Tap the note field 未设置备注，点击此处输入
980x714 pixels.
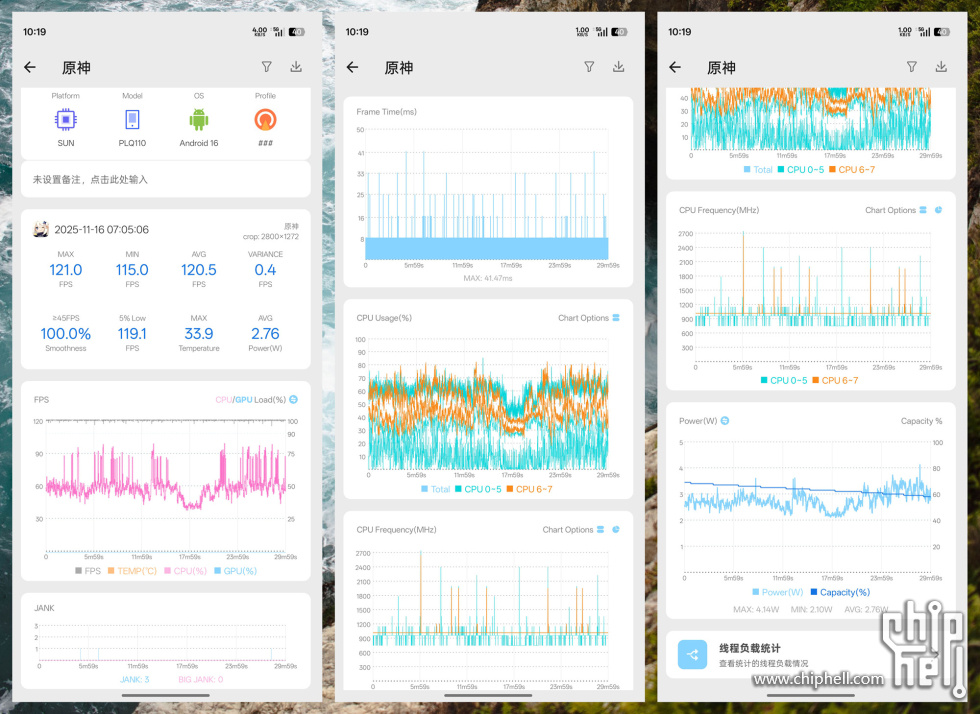coord(166,179)
